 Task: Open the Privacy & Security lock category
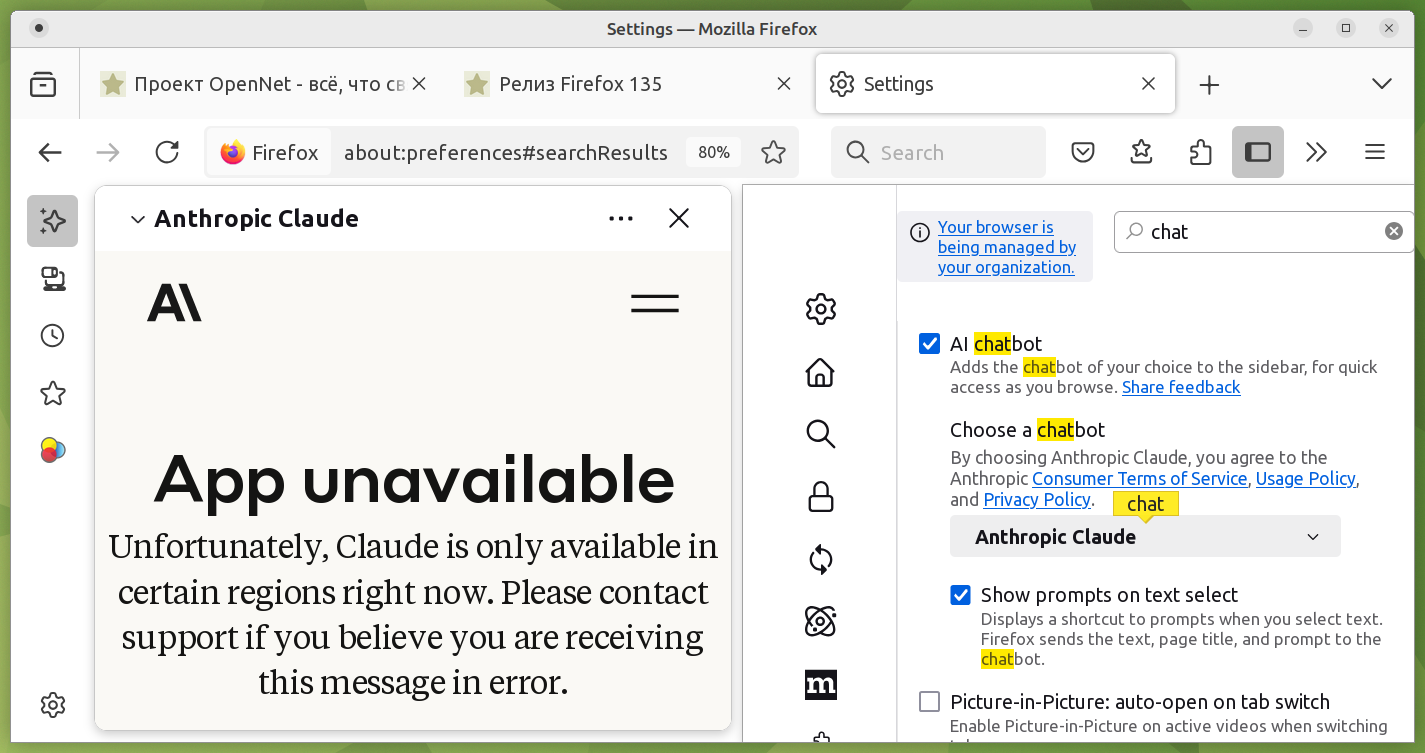(820, 496)
